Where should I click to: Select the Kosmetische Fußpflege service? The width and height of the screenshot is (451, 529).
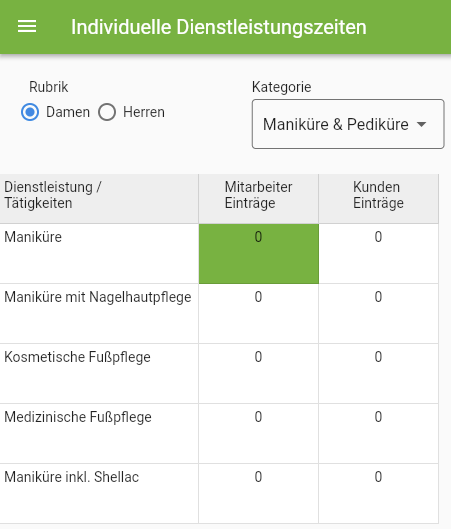[x=77, y=357]
